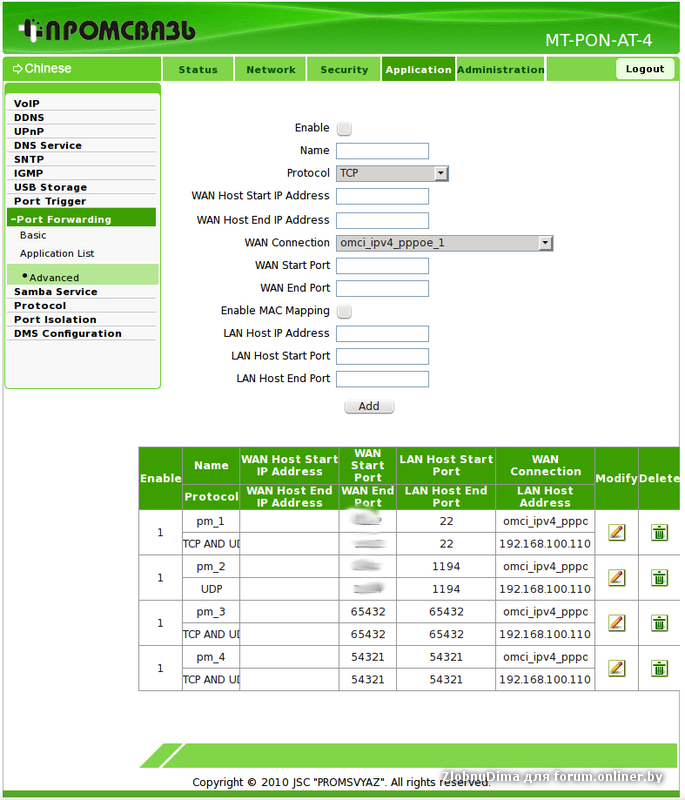Image resolution: width=685 pixels, height=800 pixels.
Task: Click the Promsvyaz logo in header
Action: (x=107, y=30)
